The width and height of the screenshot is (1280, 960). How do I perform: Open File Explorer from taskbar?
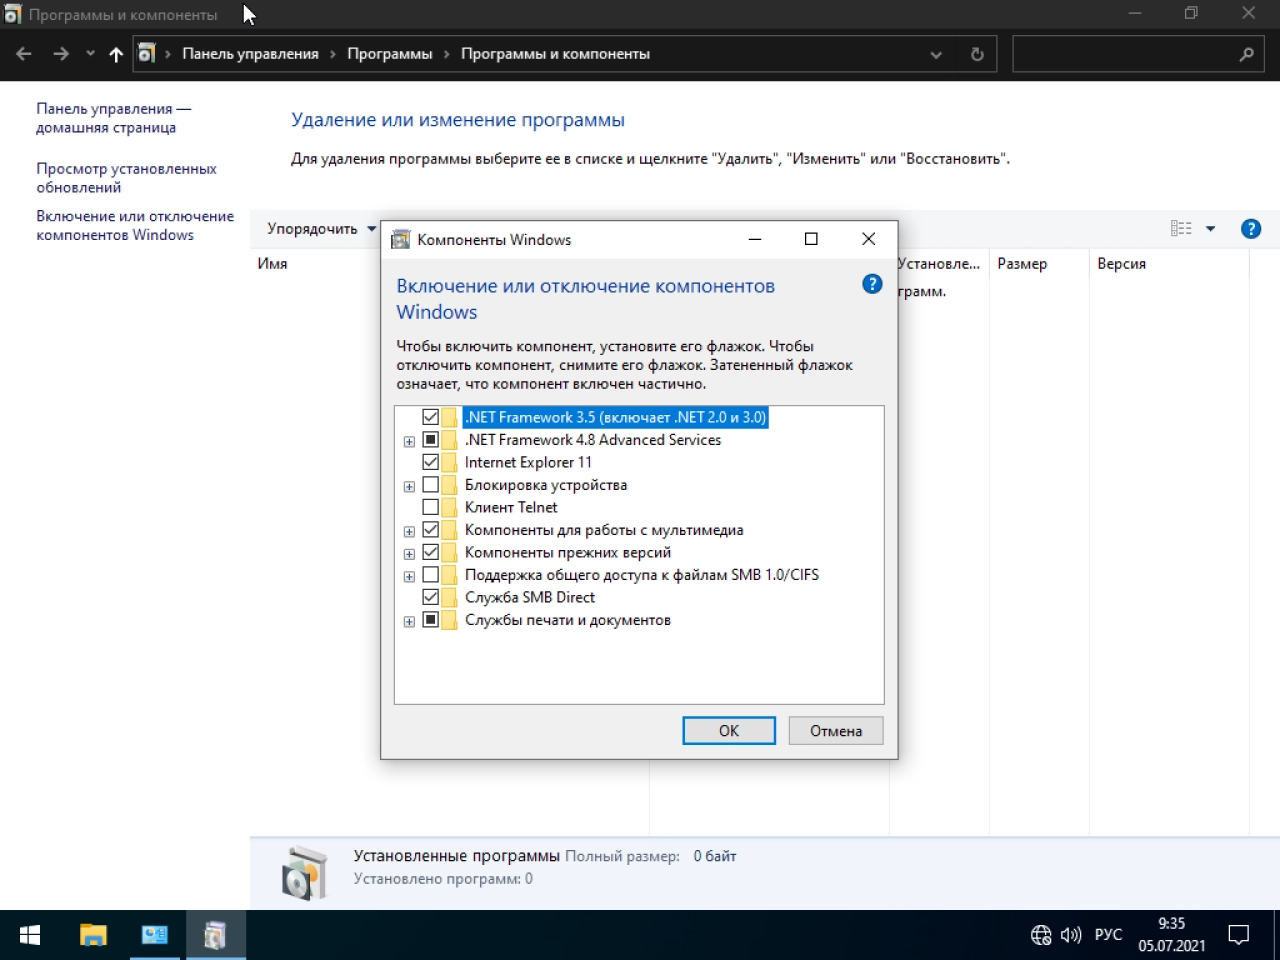(x=93, y=935)
